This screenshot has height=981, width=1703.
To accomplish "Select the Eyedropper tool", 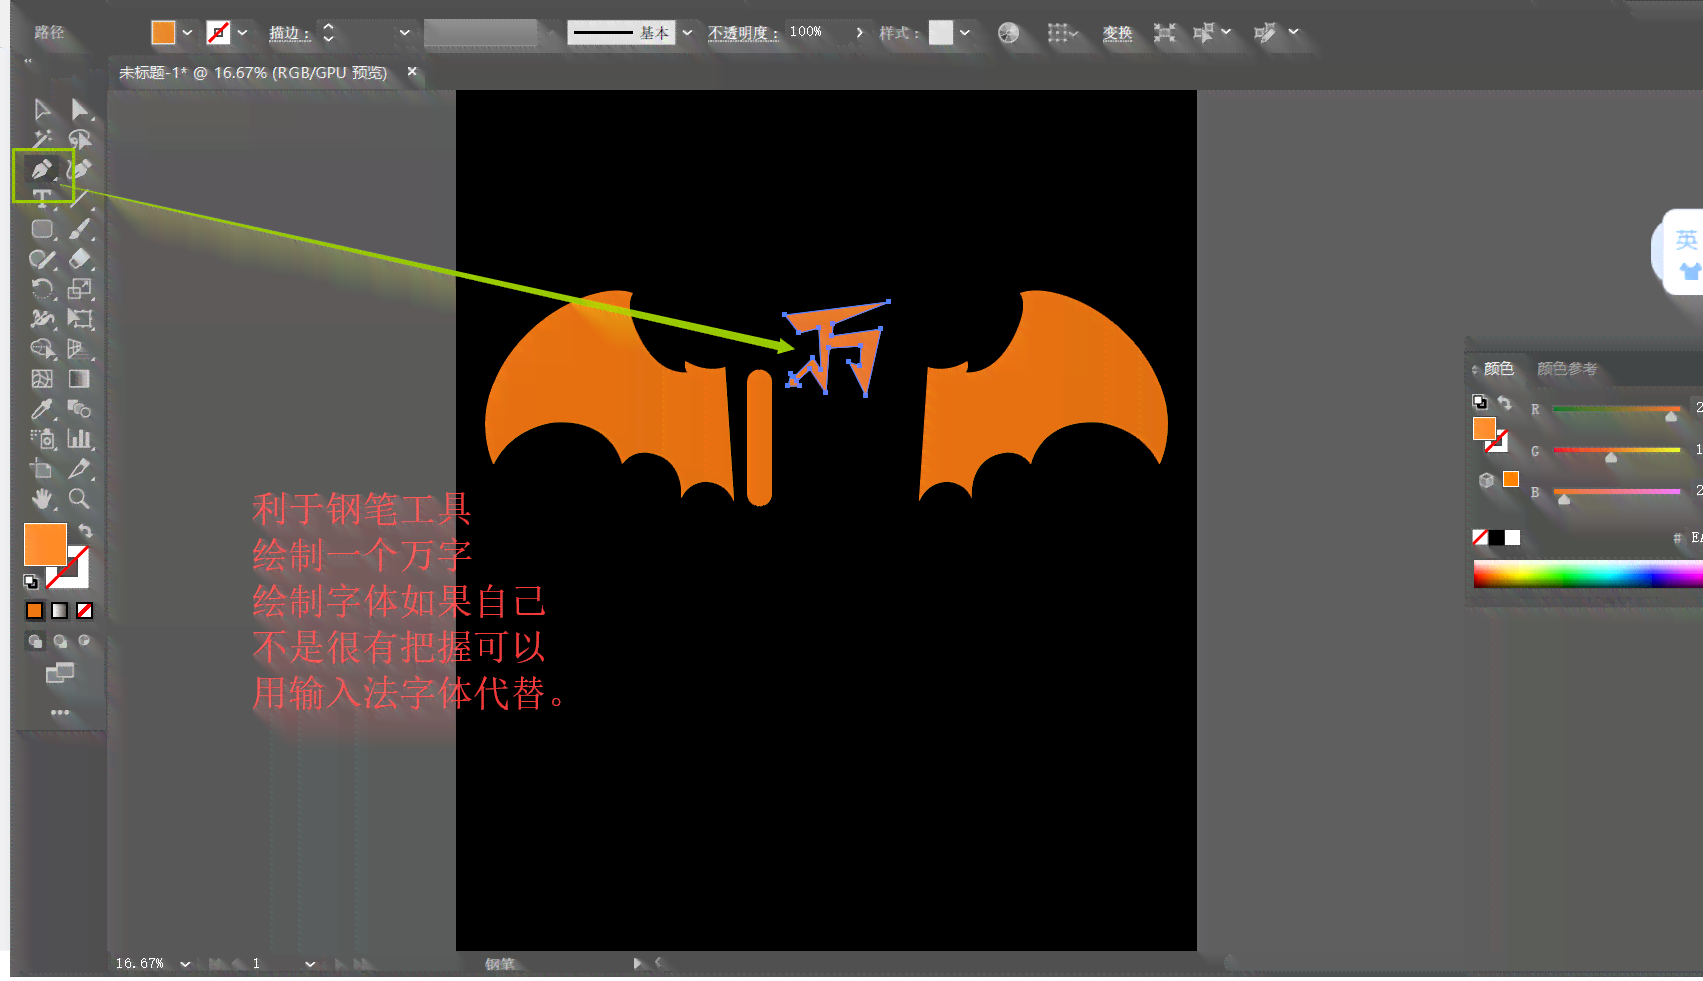I will click(42, 409).
